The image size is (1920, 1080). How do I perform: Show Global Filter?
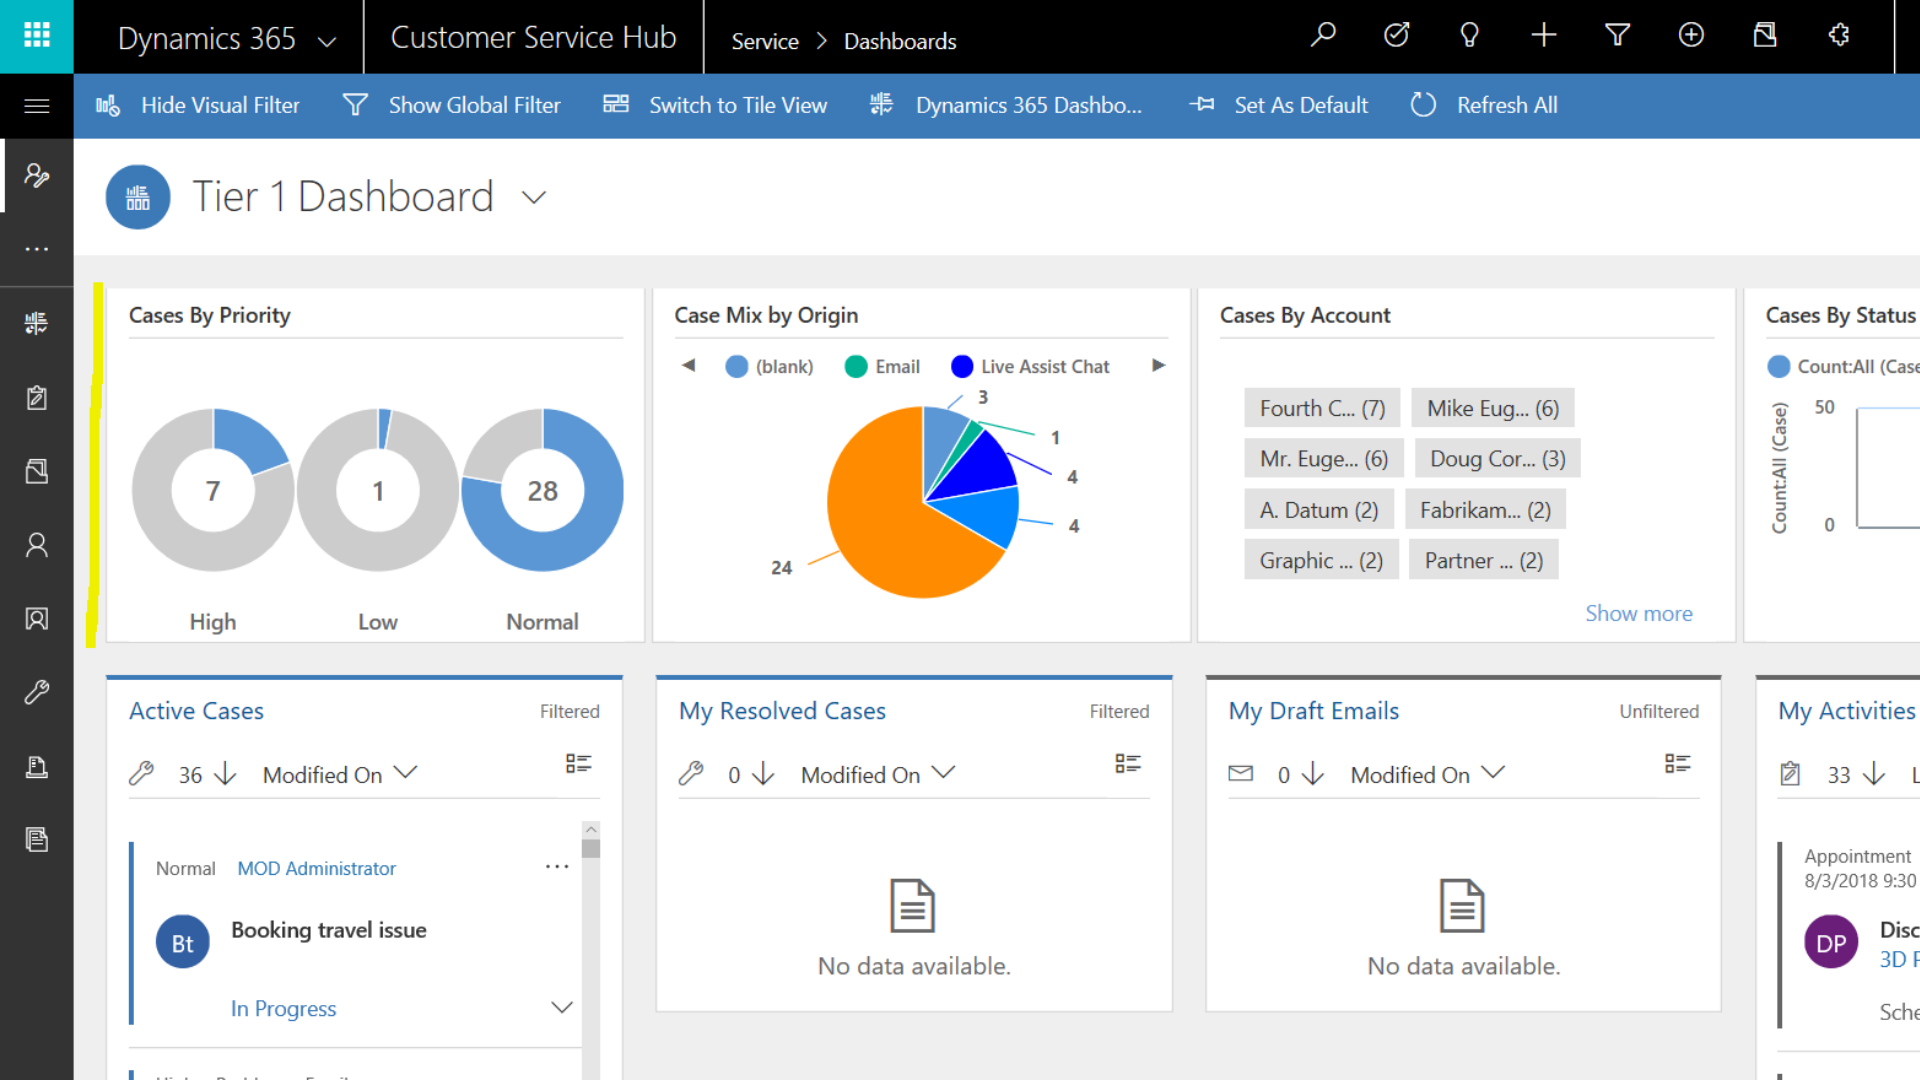click(x=451, y=105)
